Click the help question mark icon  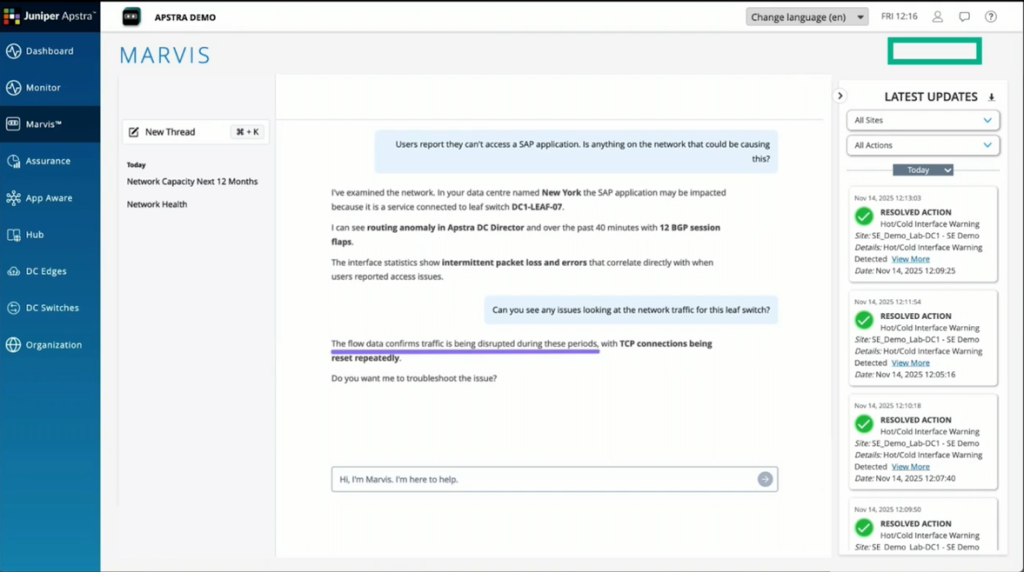[991, 17]
